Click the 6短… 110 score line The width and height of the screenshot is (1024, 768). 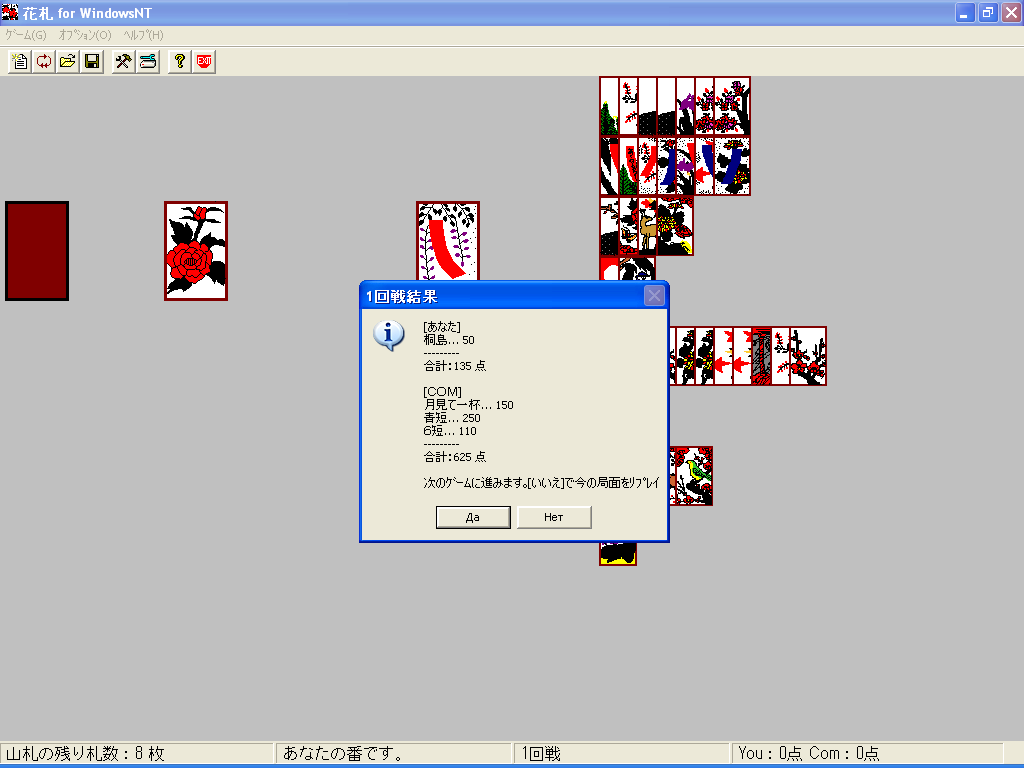(450, 431)
